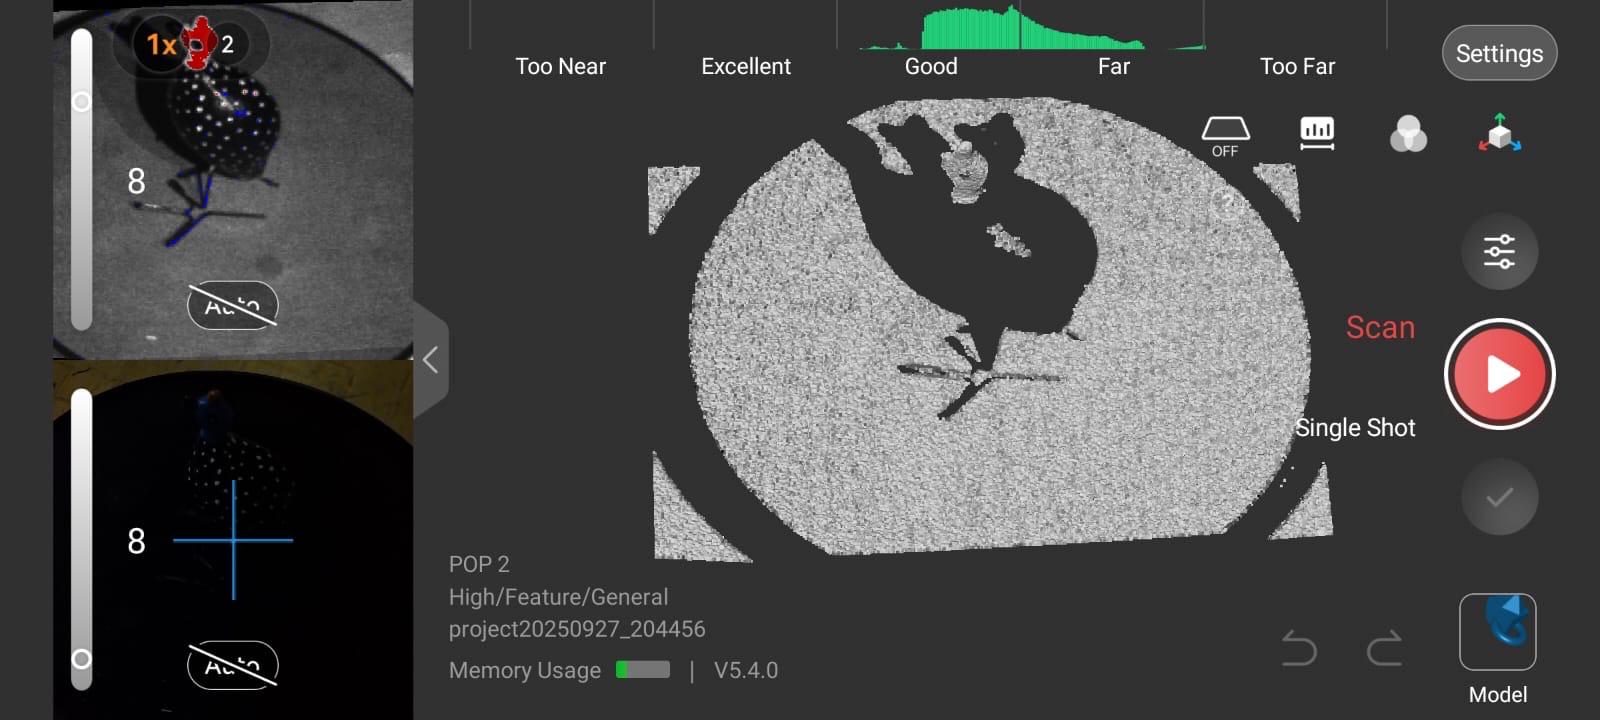Click the 3D axis cube icon
The width and height of the screenshot is (1600, 720).
tap(1499, 133)
